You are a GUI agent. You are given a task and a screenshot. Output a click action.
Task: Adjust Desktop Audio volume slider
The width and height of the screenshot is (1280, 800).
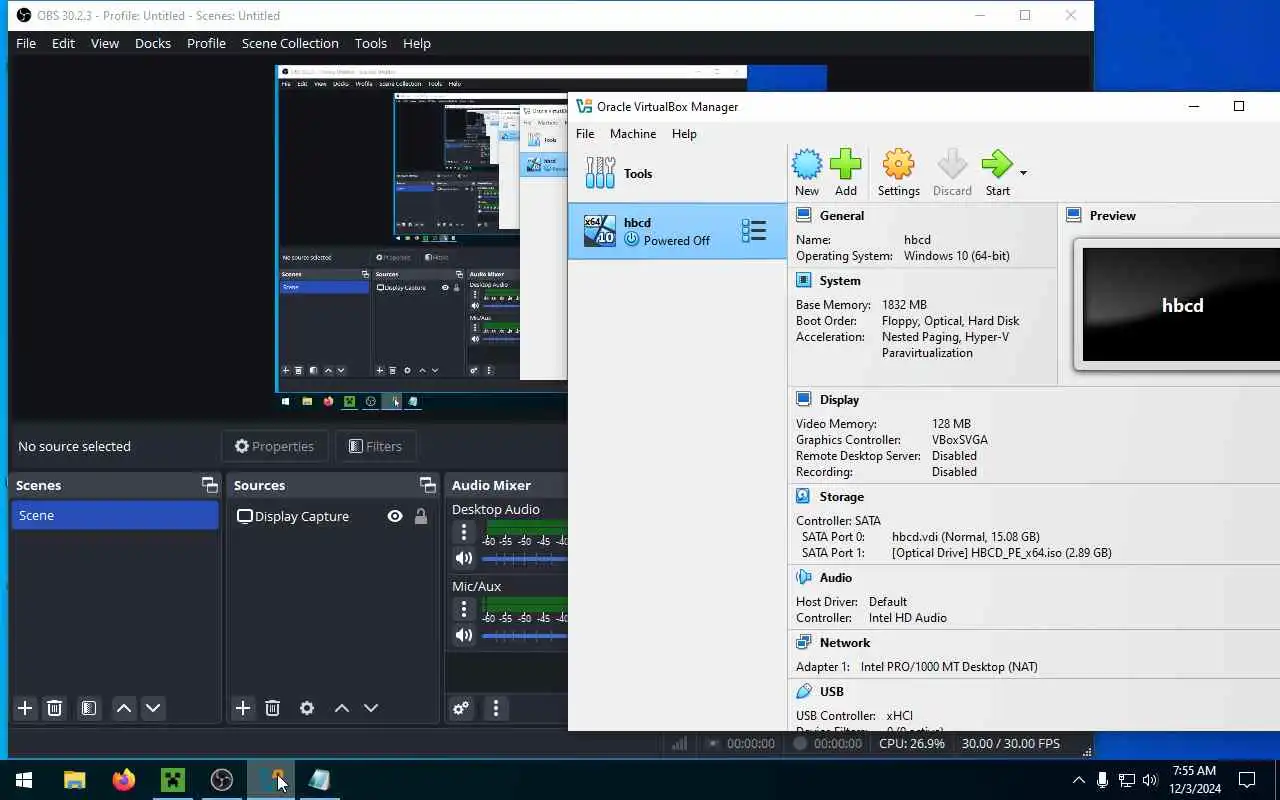click(524, 559)
